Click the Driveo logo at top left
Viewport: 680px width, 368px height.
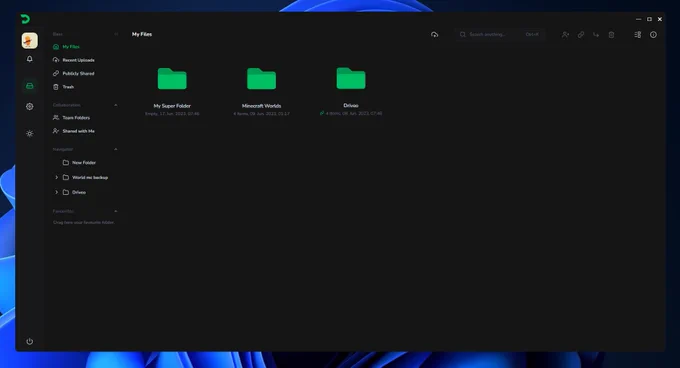25,19
